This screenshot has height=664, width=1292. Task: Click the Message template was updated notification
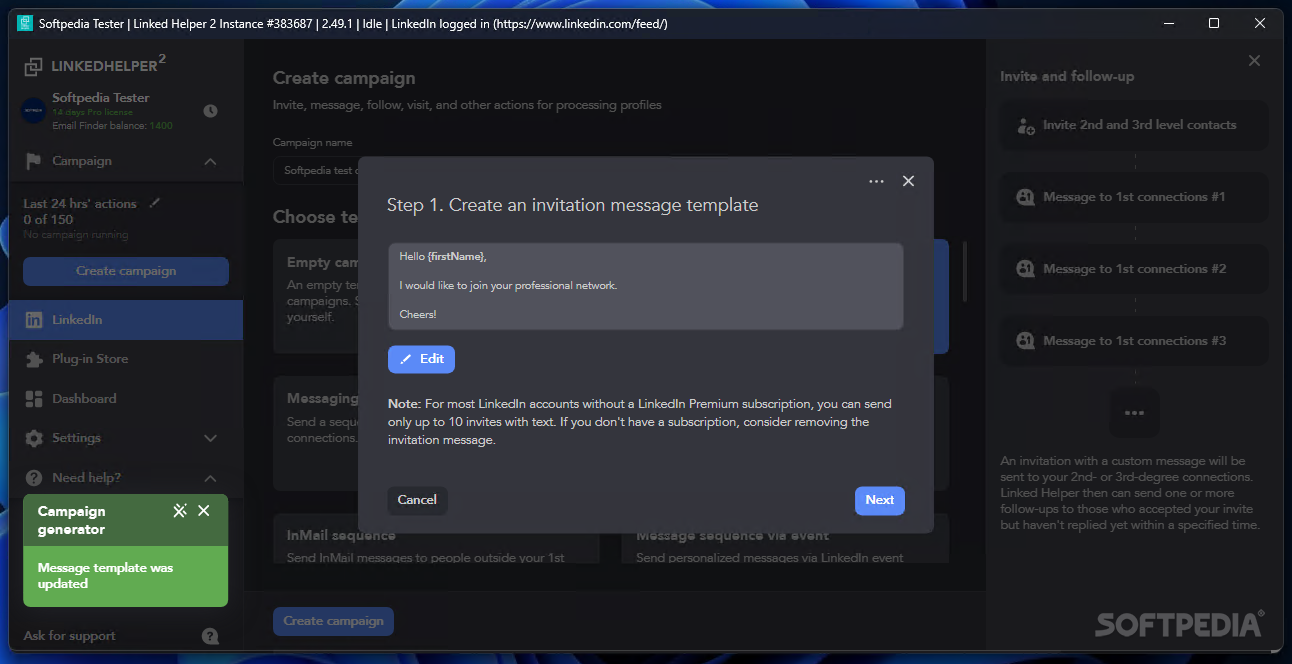pos(126,576)
